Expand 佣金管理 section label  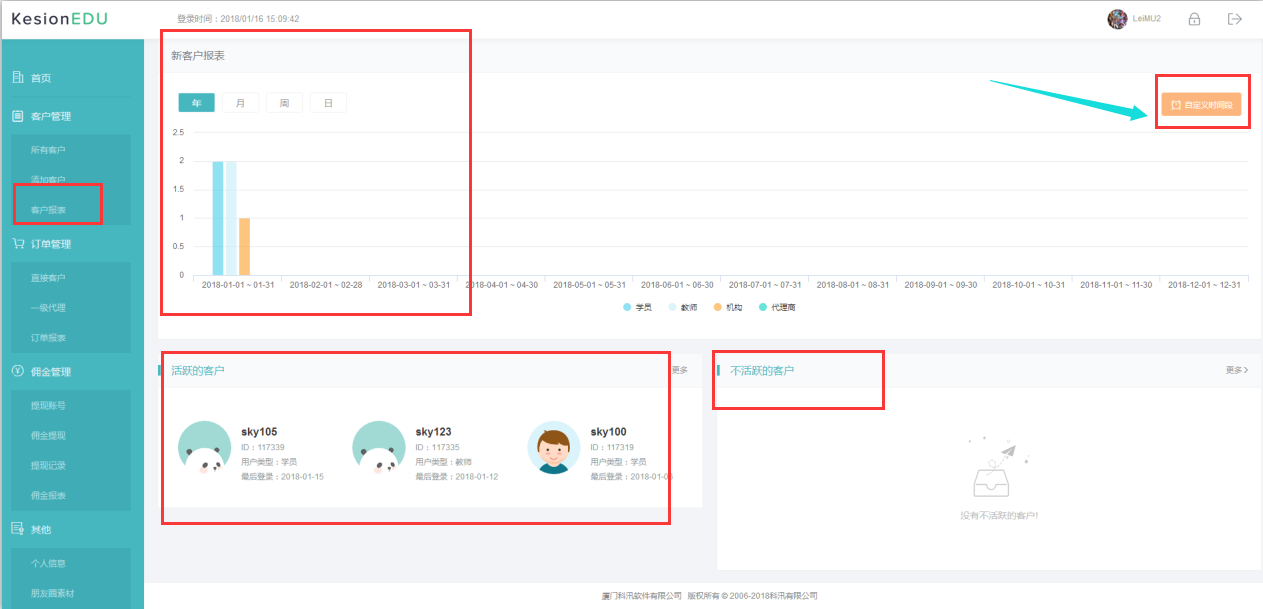[51, 372]
